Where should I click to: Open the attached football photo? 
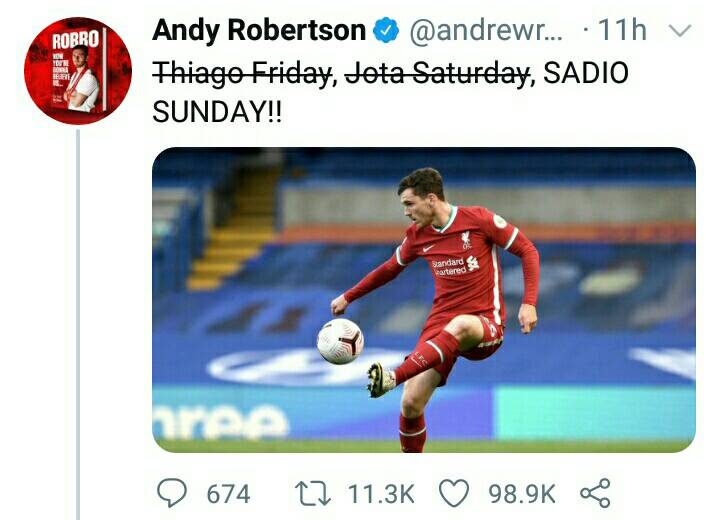[424, 300]
